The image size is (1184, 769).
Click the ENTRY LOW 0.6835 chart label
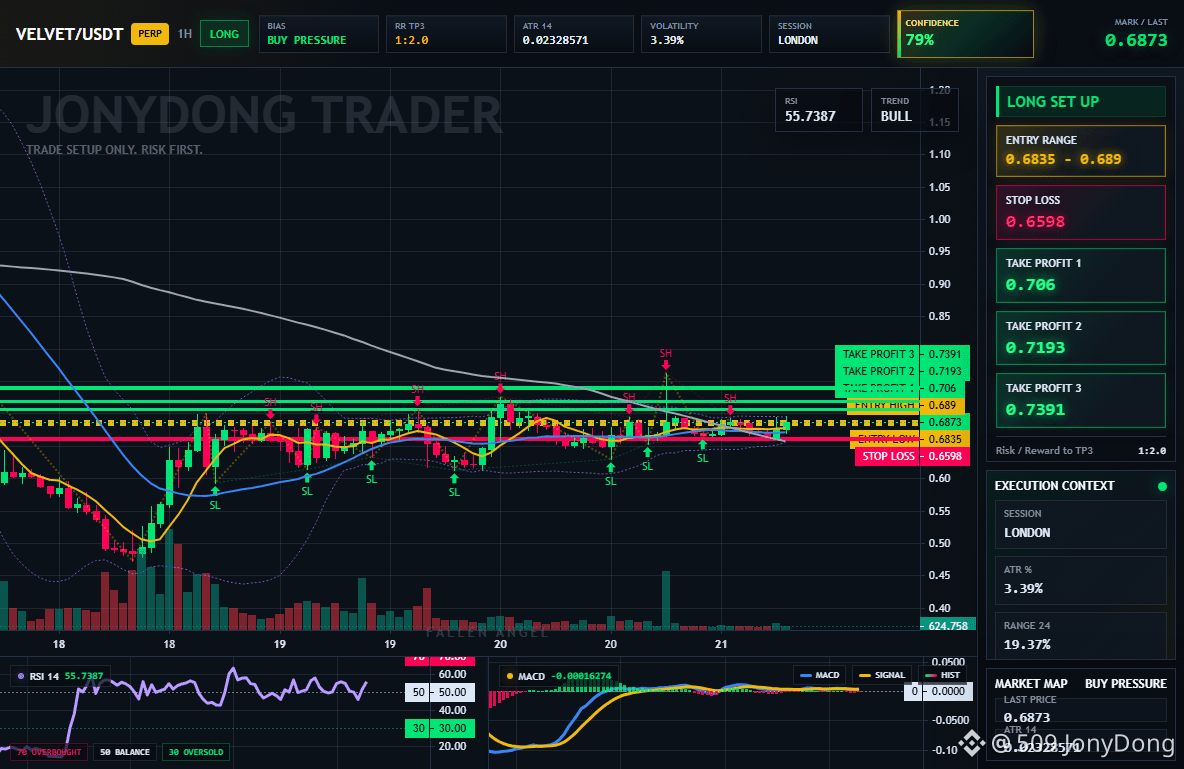pyautogui.click(x=908, y=439)
